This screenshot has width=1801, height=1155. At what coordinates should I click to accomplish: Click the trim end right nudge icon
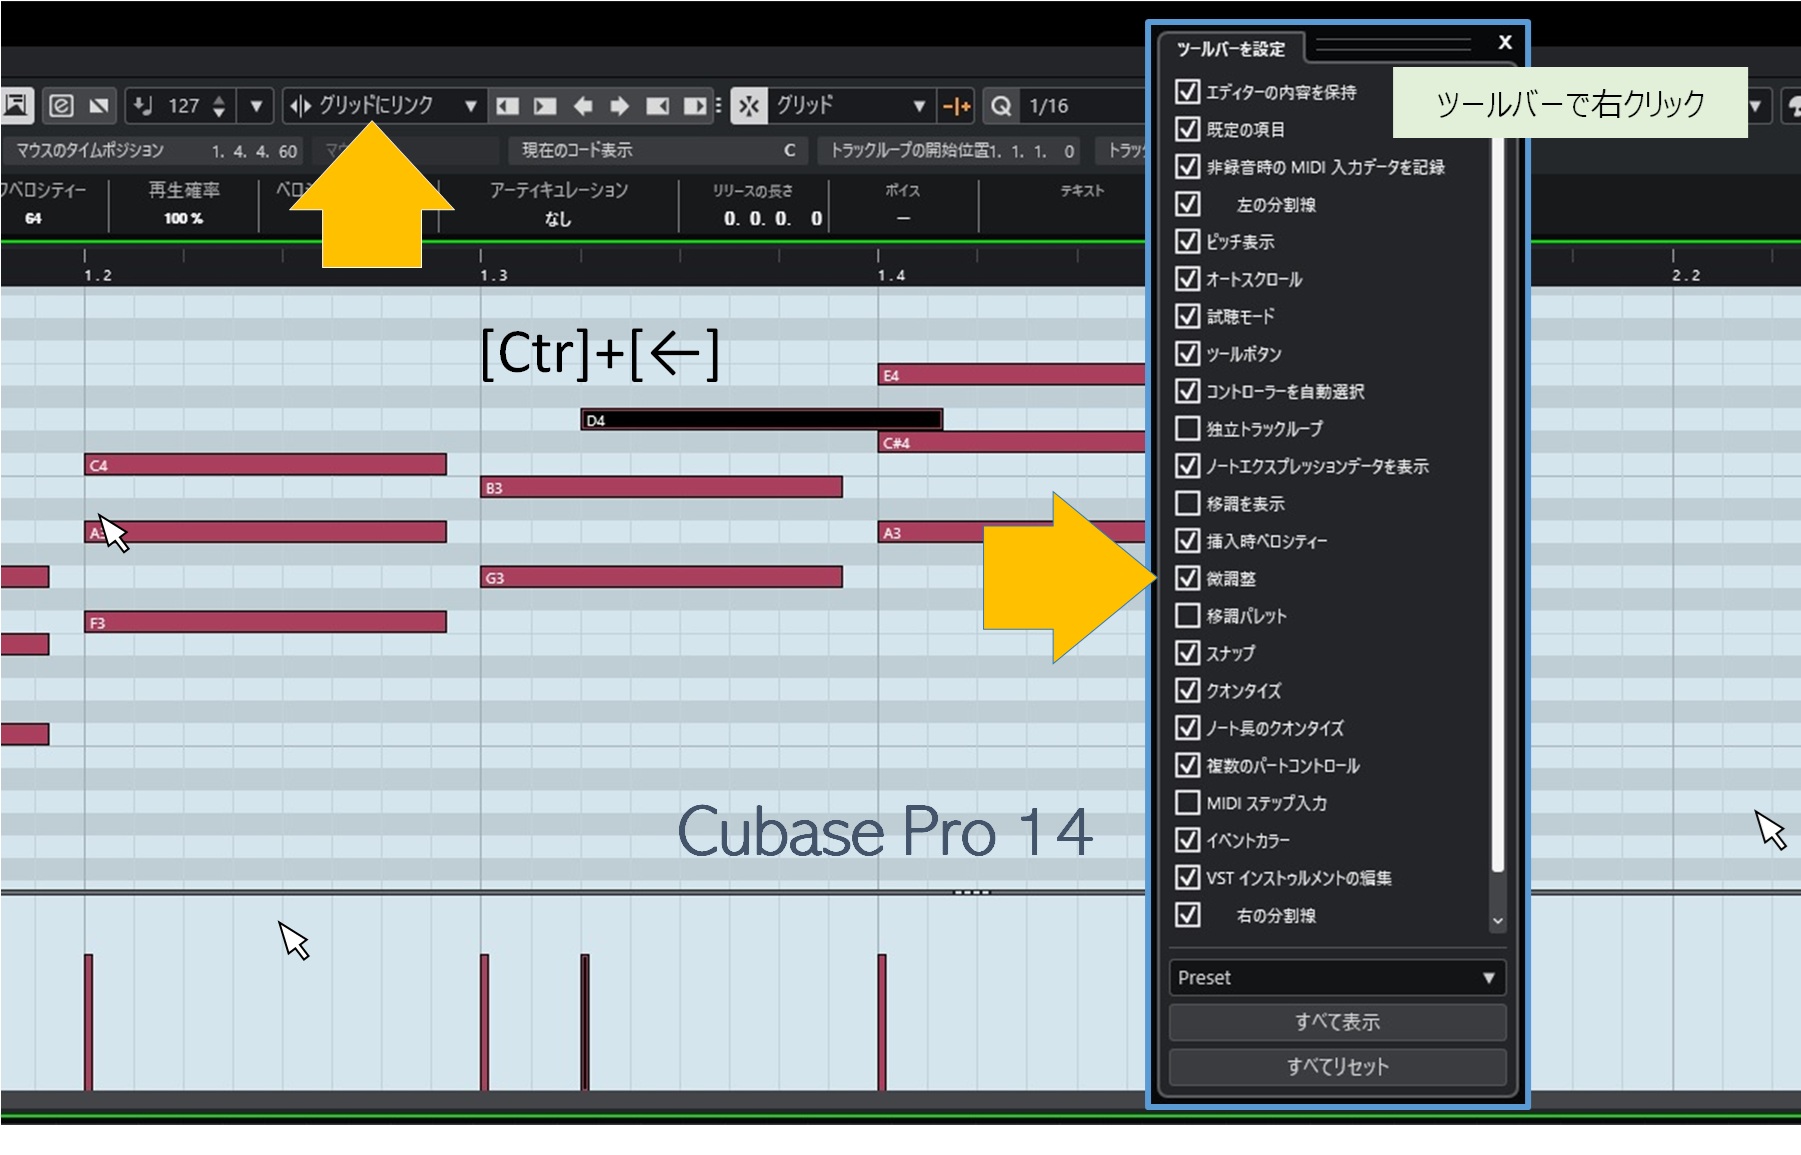click(695, 106)
